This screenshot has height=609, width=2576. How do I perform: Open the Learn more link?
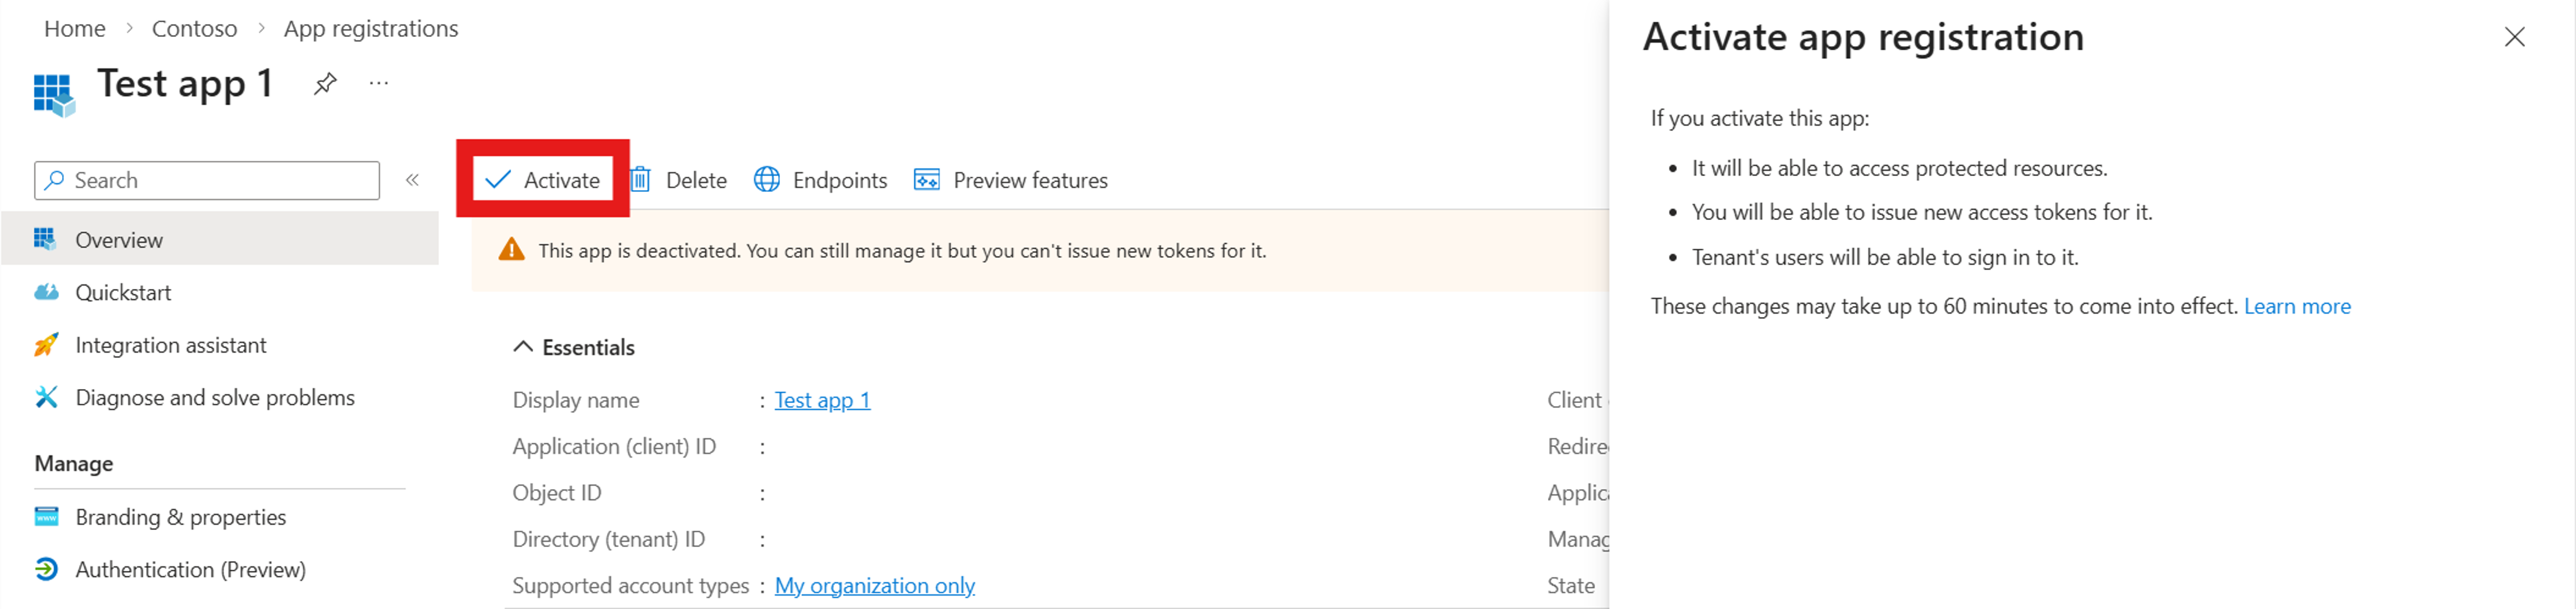coord(2297,306)
